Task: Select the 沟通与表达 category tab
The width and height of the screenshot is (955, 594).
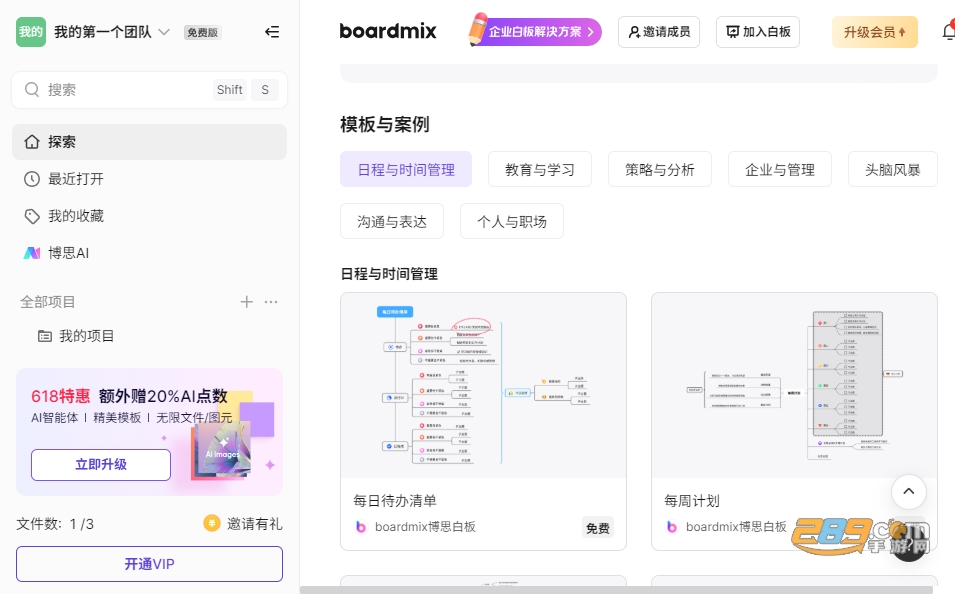Action: [392, 221]
